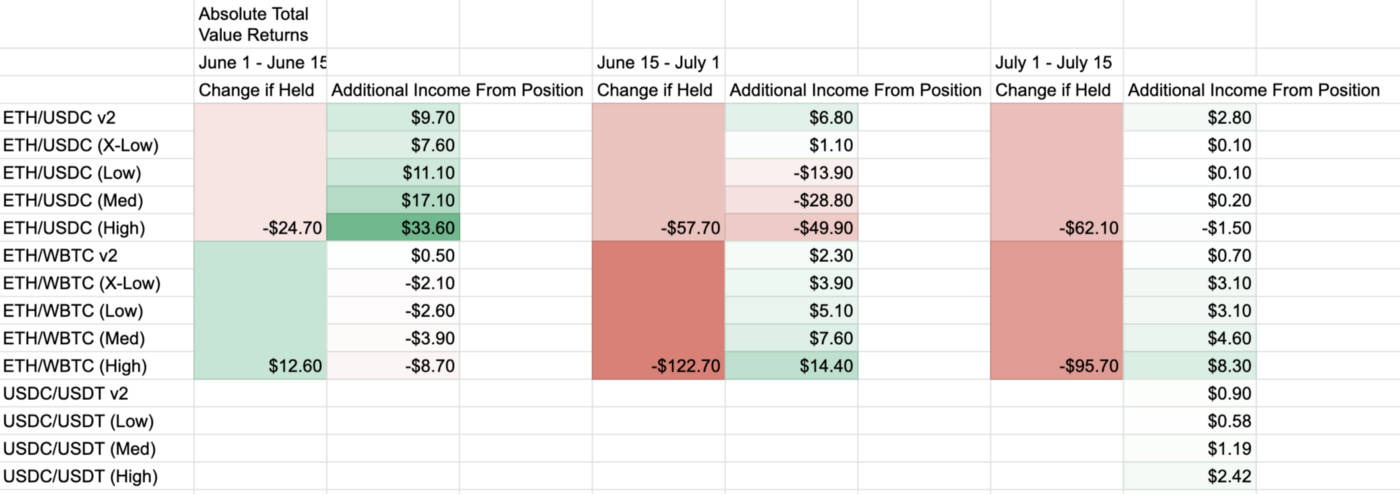Click the -$49.90 cell
The height and width of the screenshot is (494, 1400).
(791, 228)
